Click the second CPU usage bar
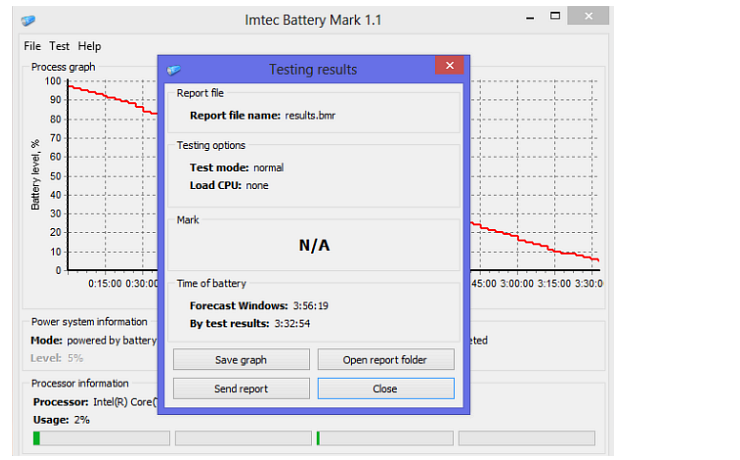Image resolution: width=740 pixels, height=460 pixels. (x=244, y=438)
